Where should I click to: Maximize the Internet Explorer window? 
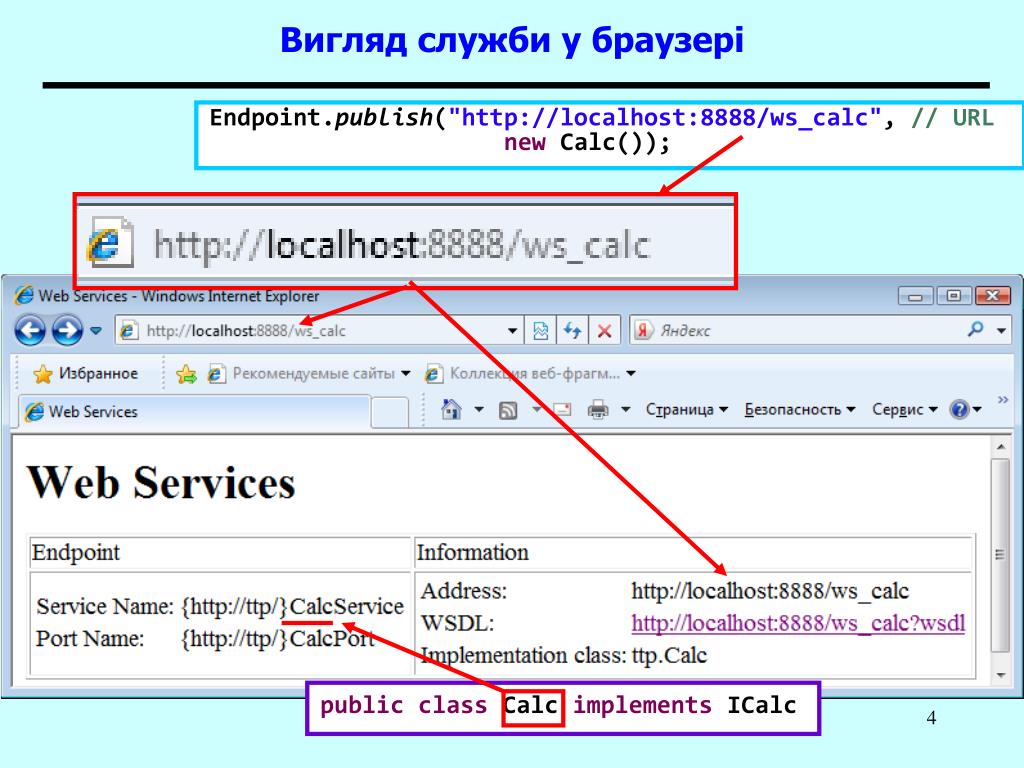(953, 296)
